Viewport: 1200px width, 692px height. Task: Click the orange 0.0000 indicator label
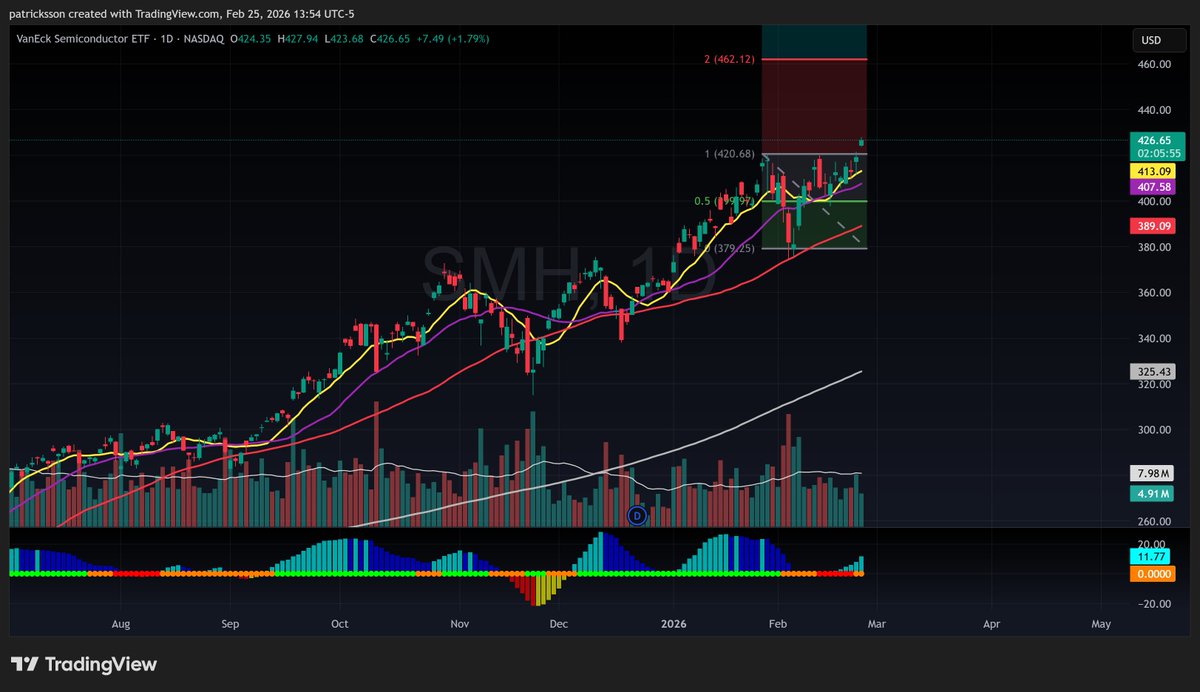tap(1151, 574)
